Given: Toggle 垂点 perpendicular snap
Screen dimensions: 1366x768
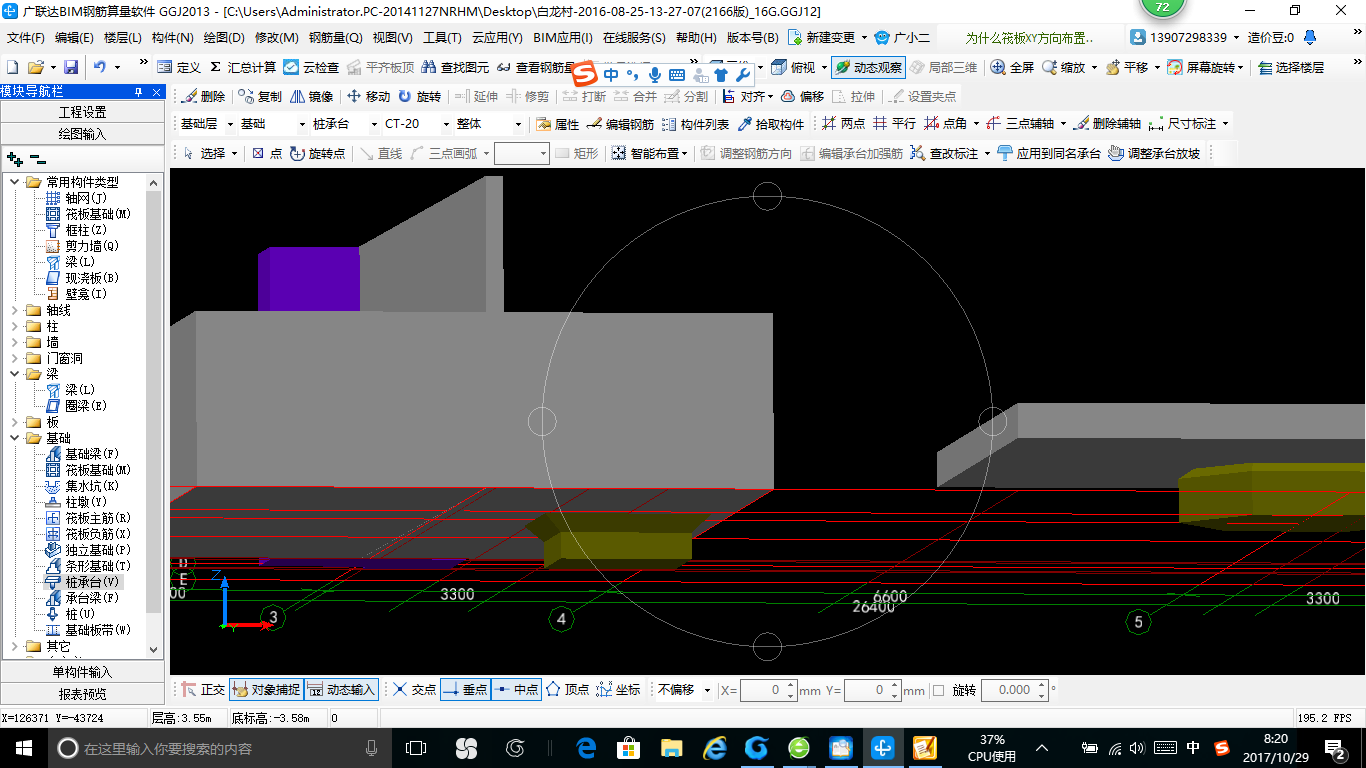Looking at the screenshot, I should (x=465, y=690).
